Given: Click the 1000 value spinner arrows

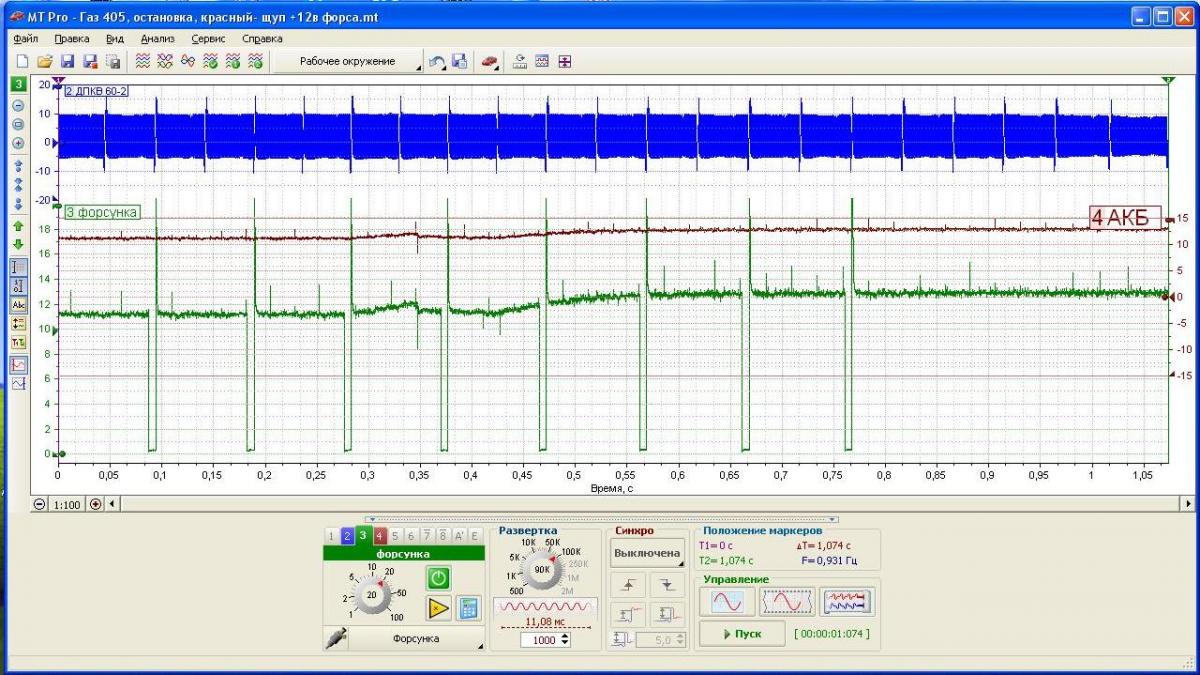Looking at the screenshot, I should (x=565, y=640).
